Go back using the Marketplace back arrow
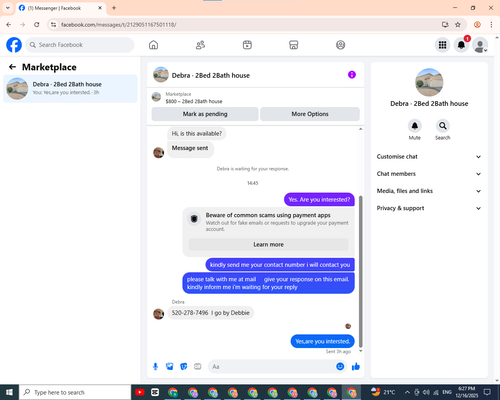The image size is (500, 400). point(12,67)
